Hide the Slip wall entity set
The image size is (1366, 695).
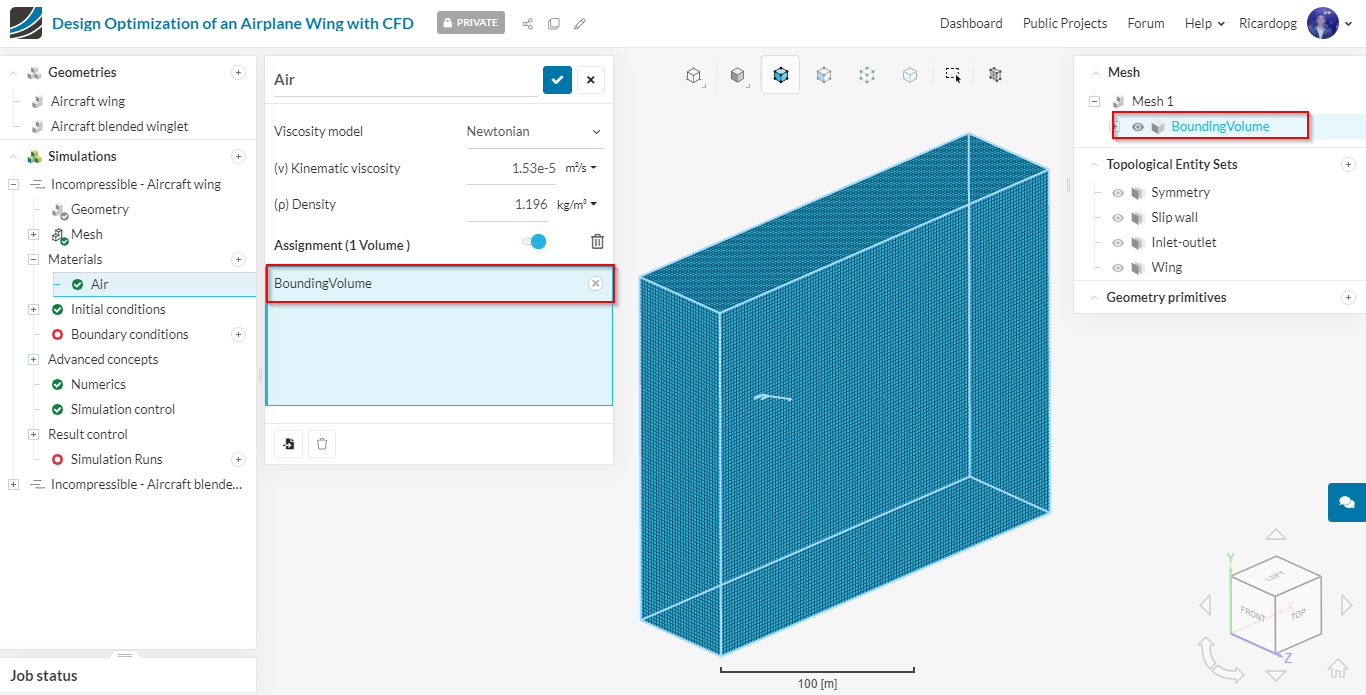1118,217
